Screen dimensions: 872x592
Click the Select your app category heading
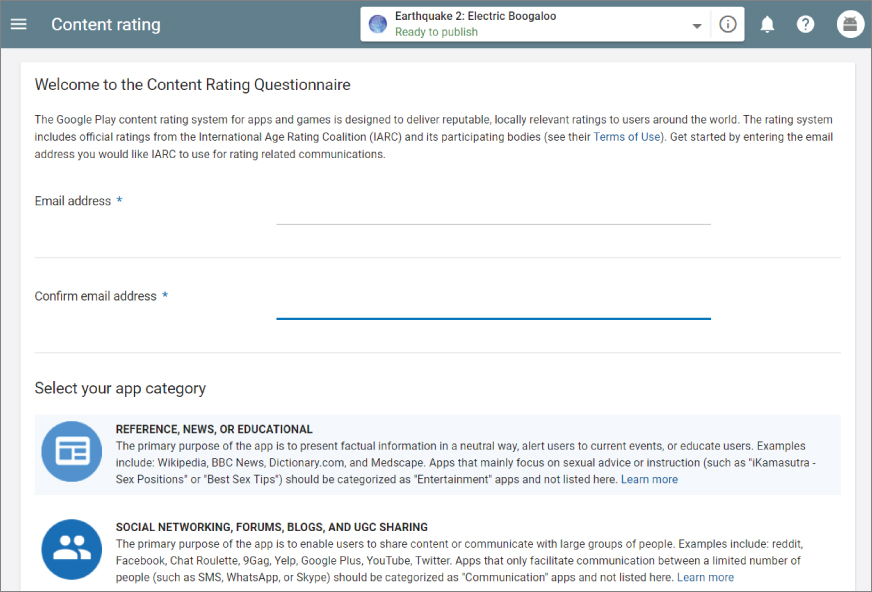[x=120, y=388]
